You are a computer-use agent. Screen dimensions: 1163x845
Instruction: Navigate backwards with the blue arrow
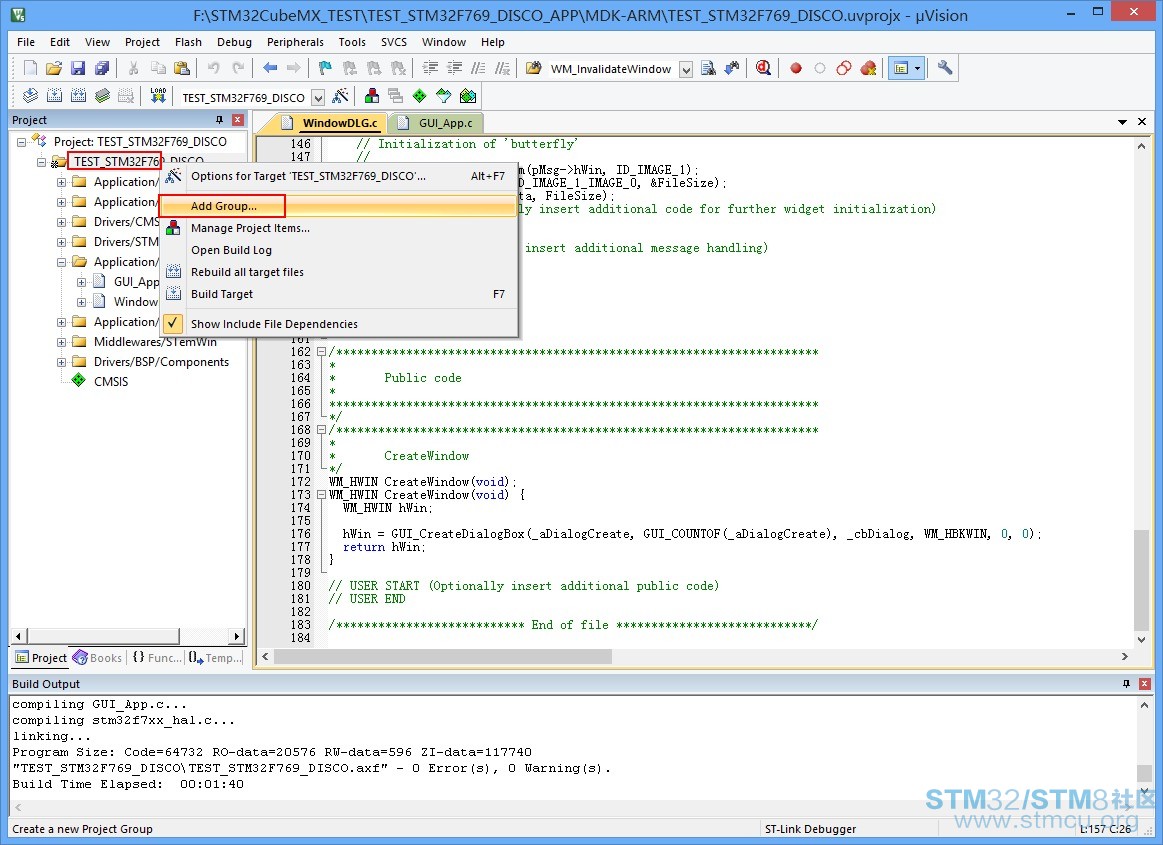tap(270, 68)
